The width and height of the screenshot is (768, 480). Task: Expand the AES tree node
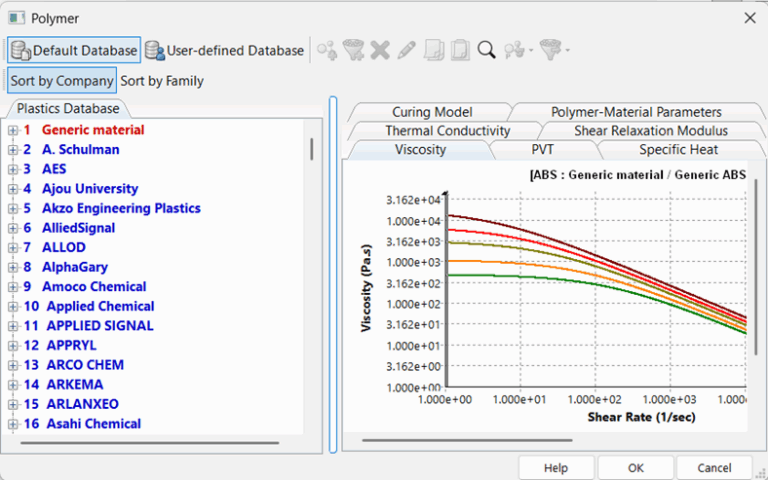pyautogui.click(x=13, y=169)
